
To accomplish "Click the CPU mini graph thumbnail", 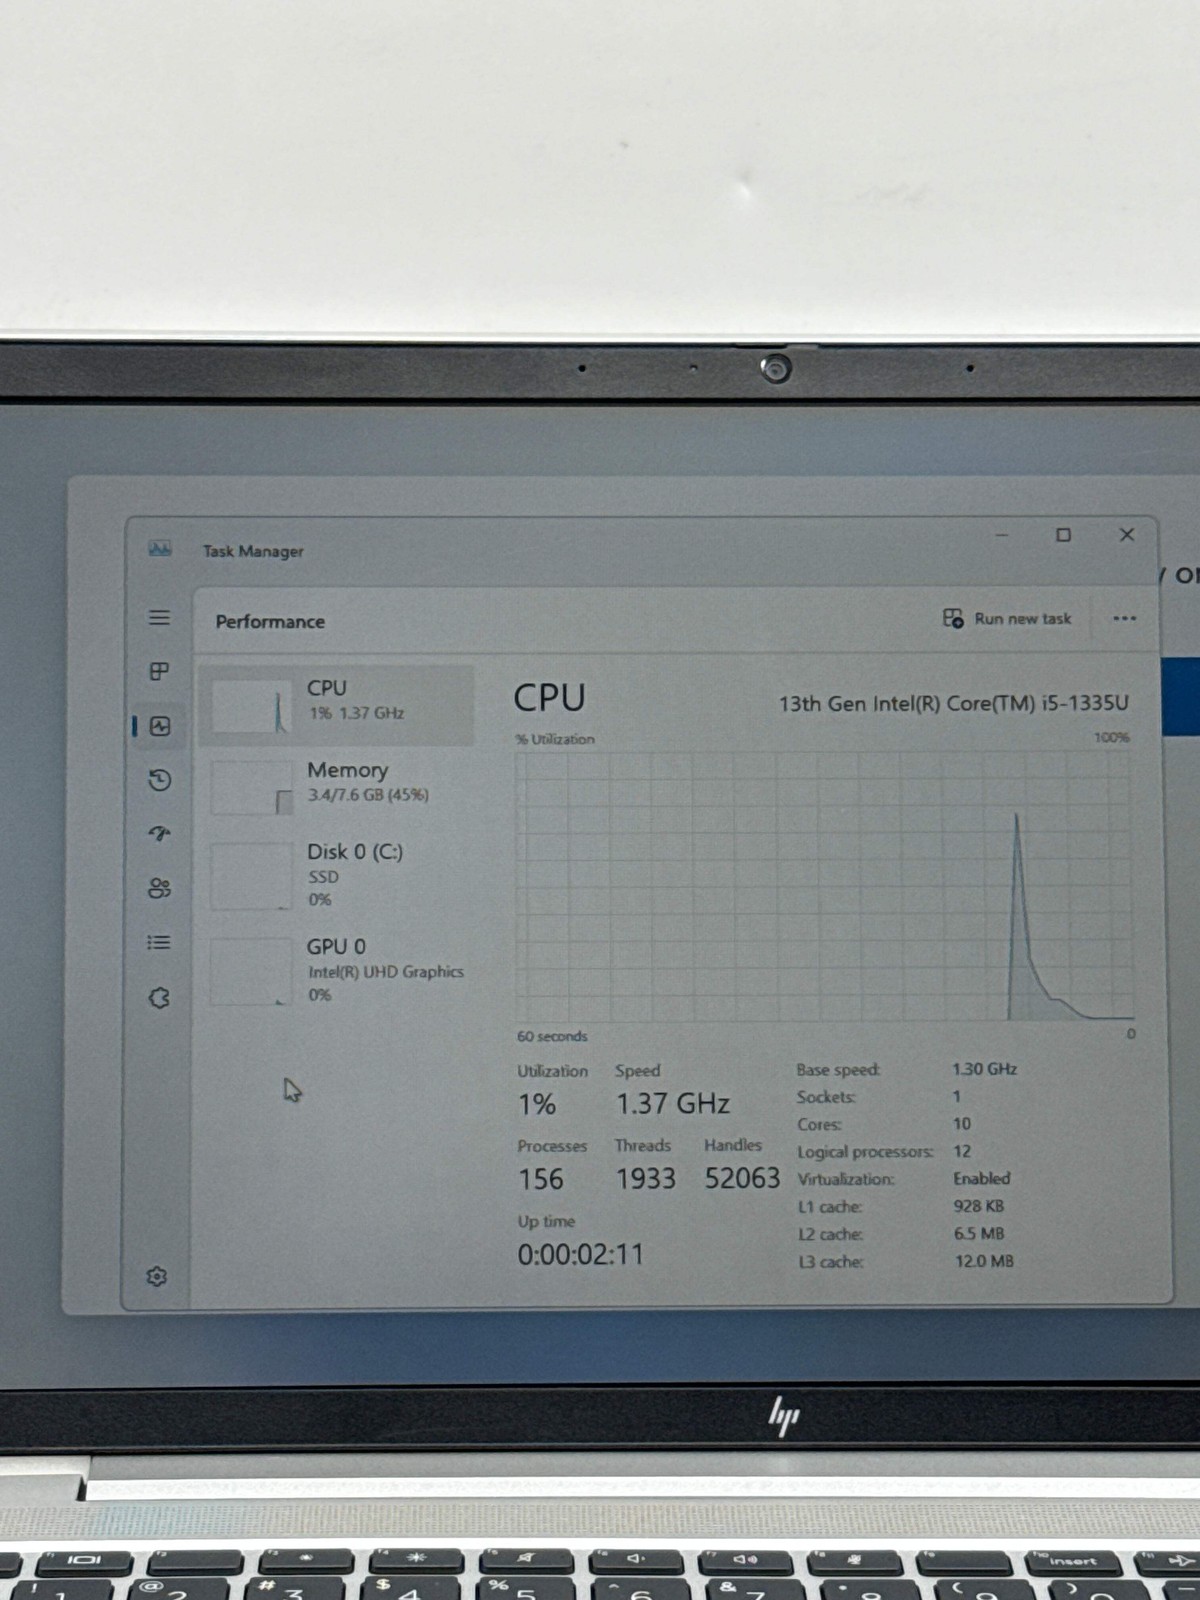I will 250,707.
